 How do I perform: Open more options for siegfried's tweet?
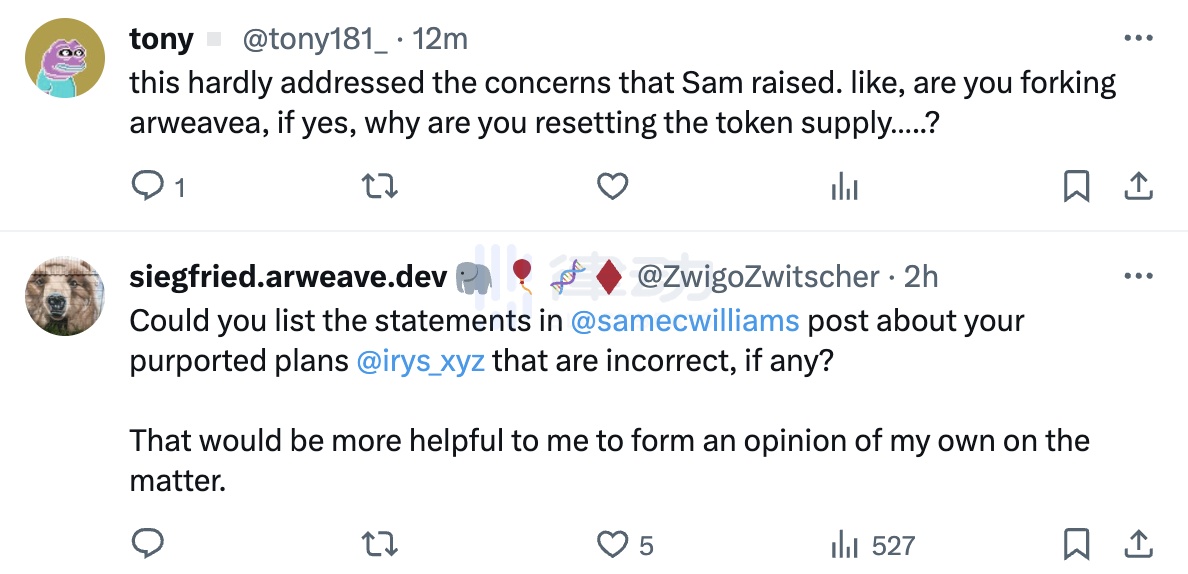1139,276
